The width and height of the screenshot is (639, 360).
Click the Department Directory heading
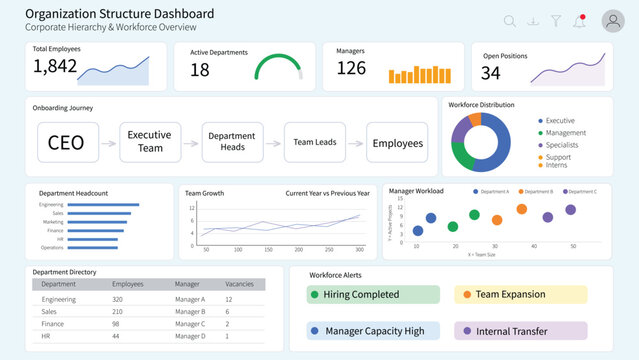(x=64, y=272)
